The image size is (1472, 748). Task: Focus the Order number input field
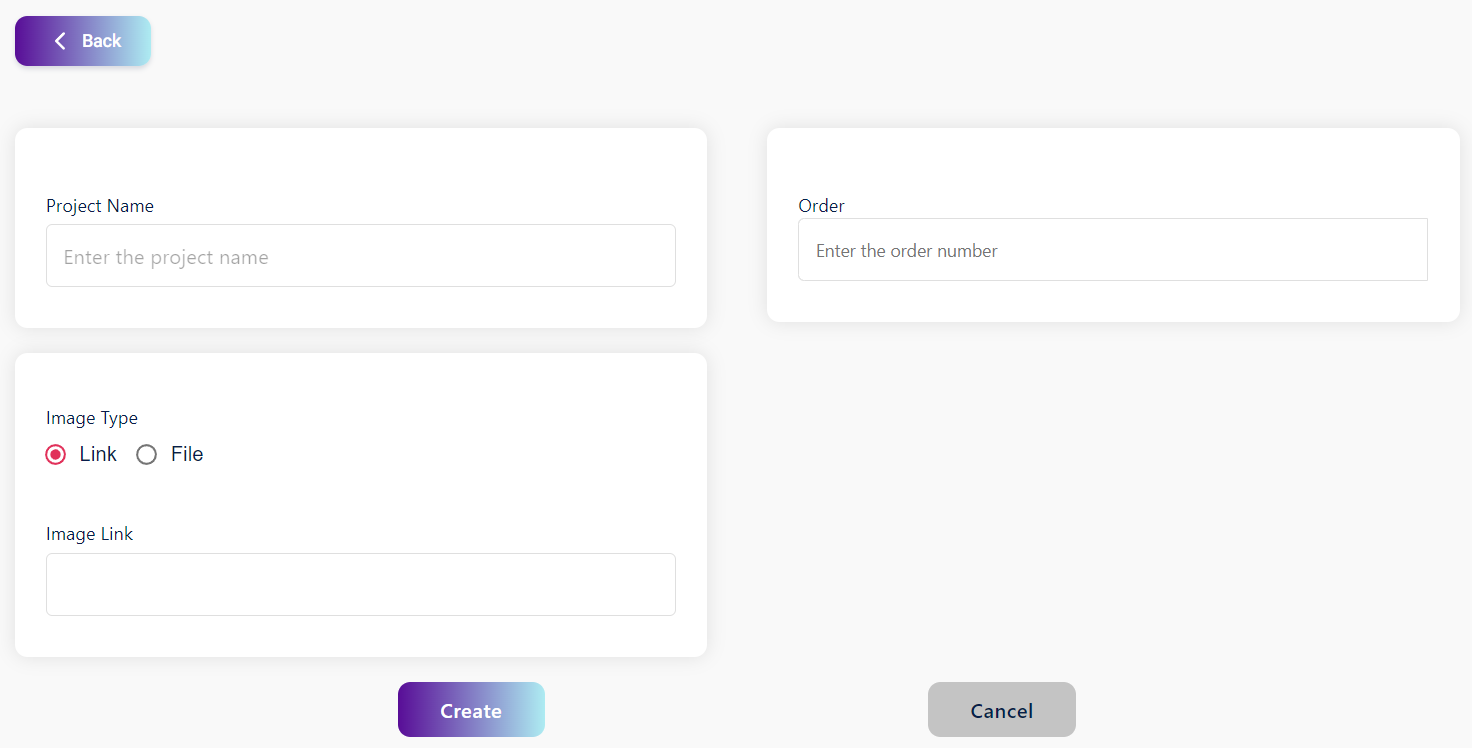point(1112,250)
